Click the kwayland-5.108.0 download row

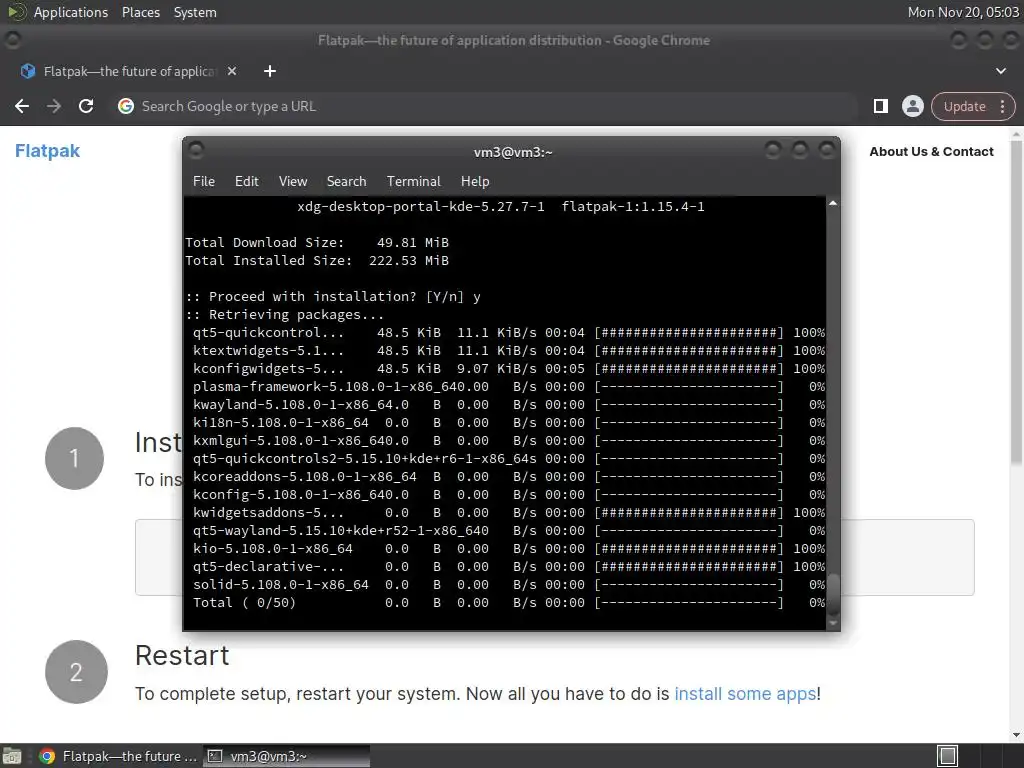[x=508, y=405]
